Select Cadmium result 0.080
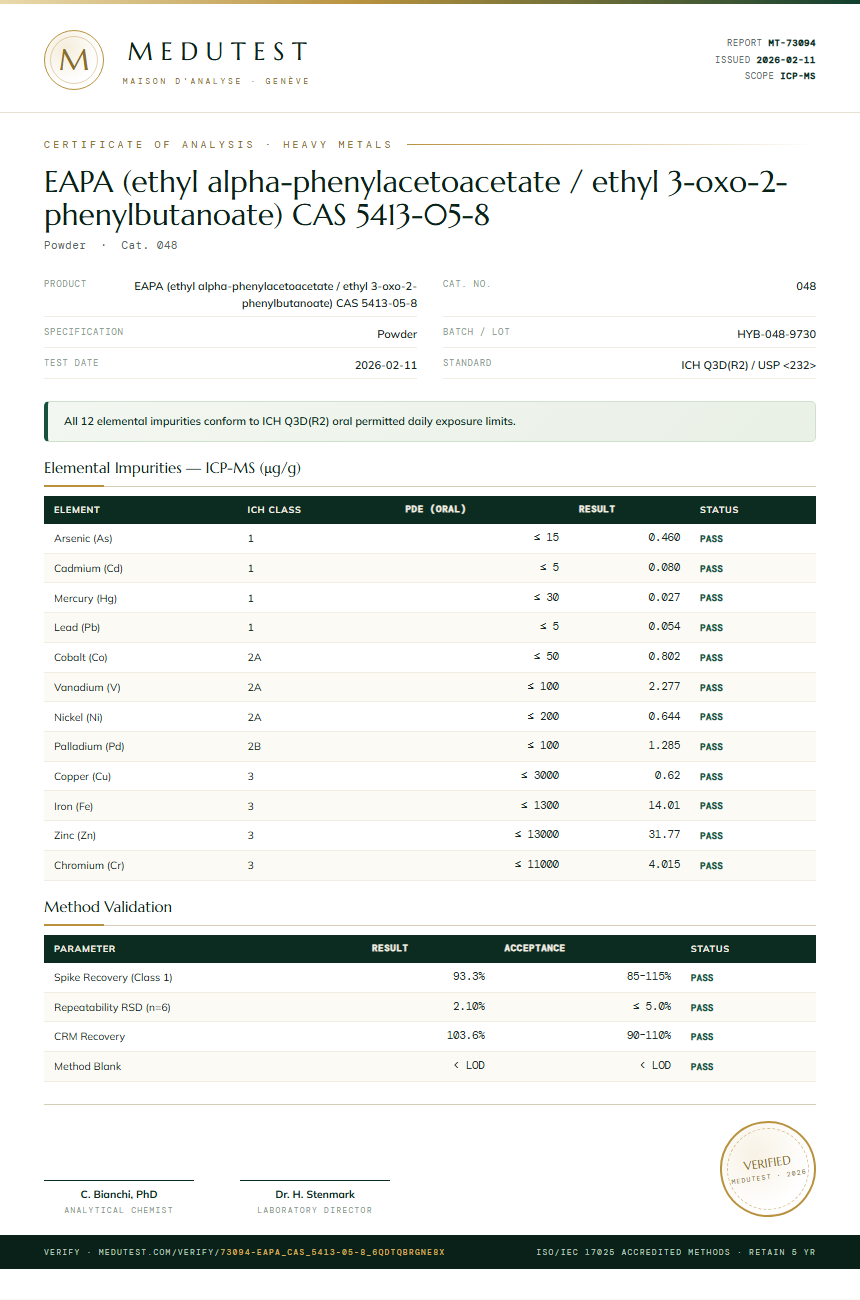 (664, 568)
